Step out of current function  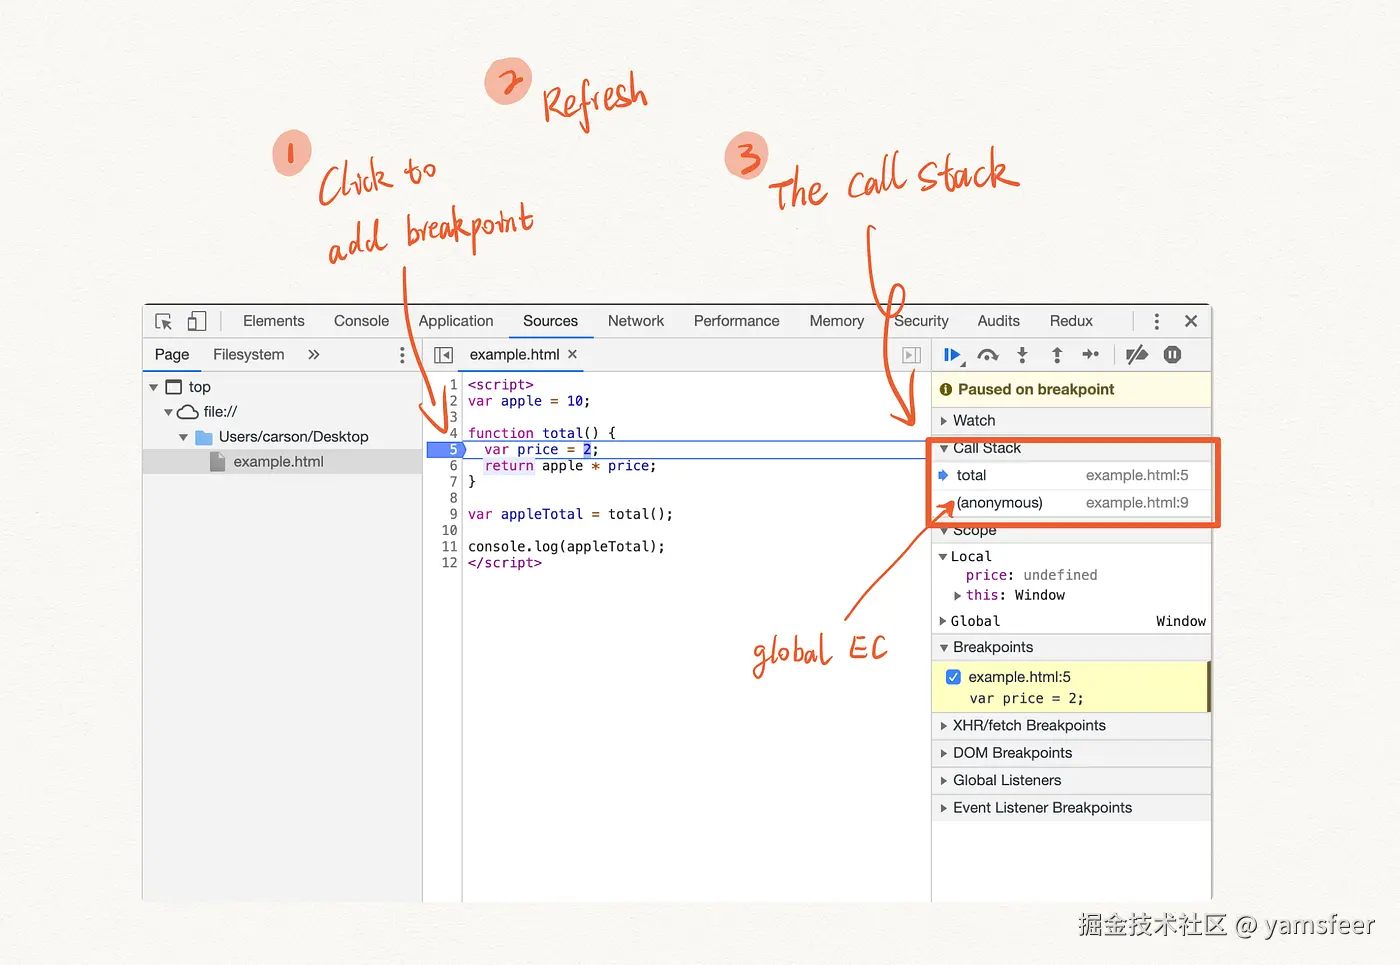point(1057,355)
